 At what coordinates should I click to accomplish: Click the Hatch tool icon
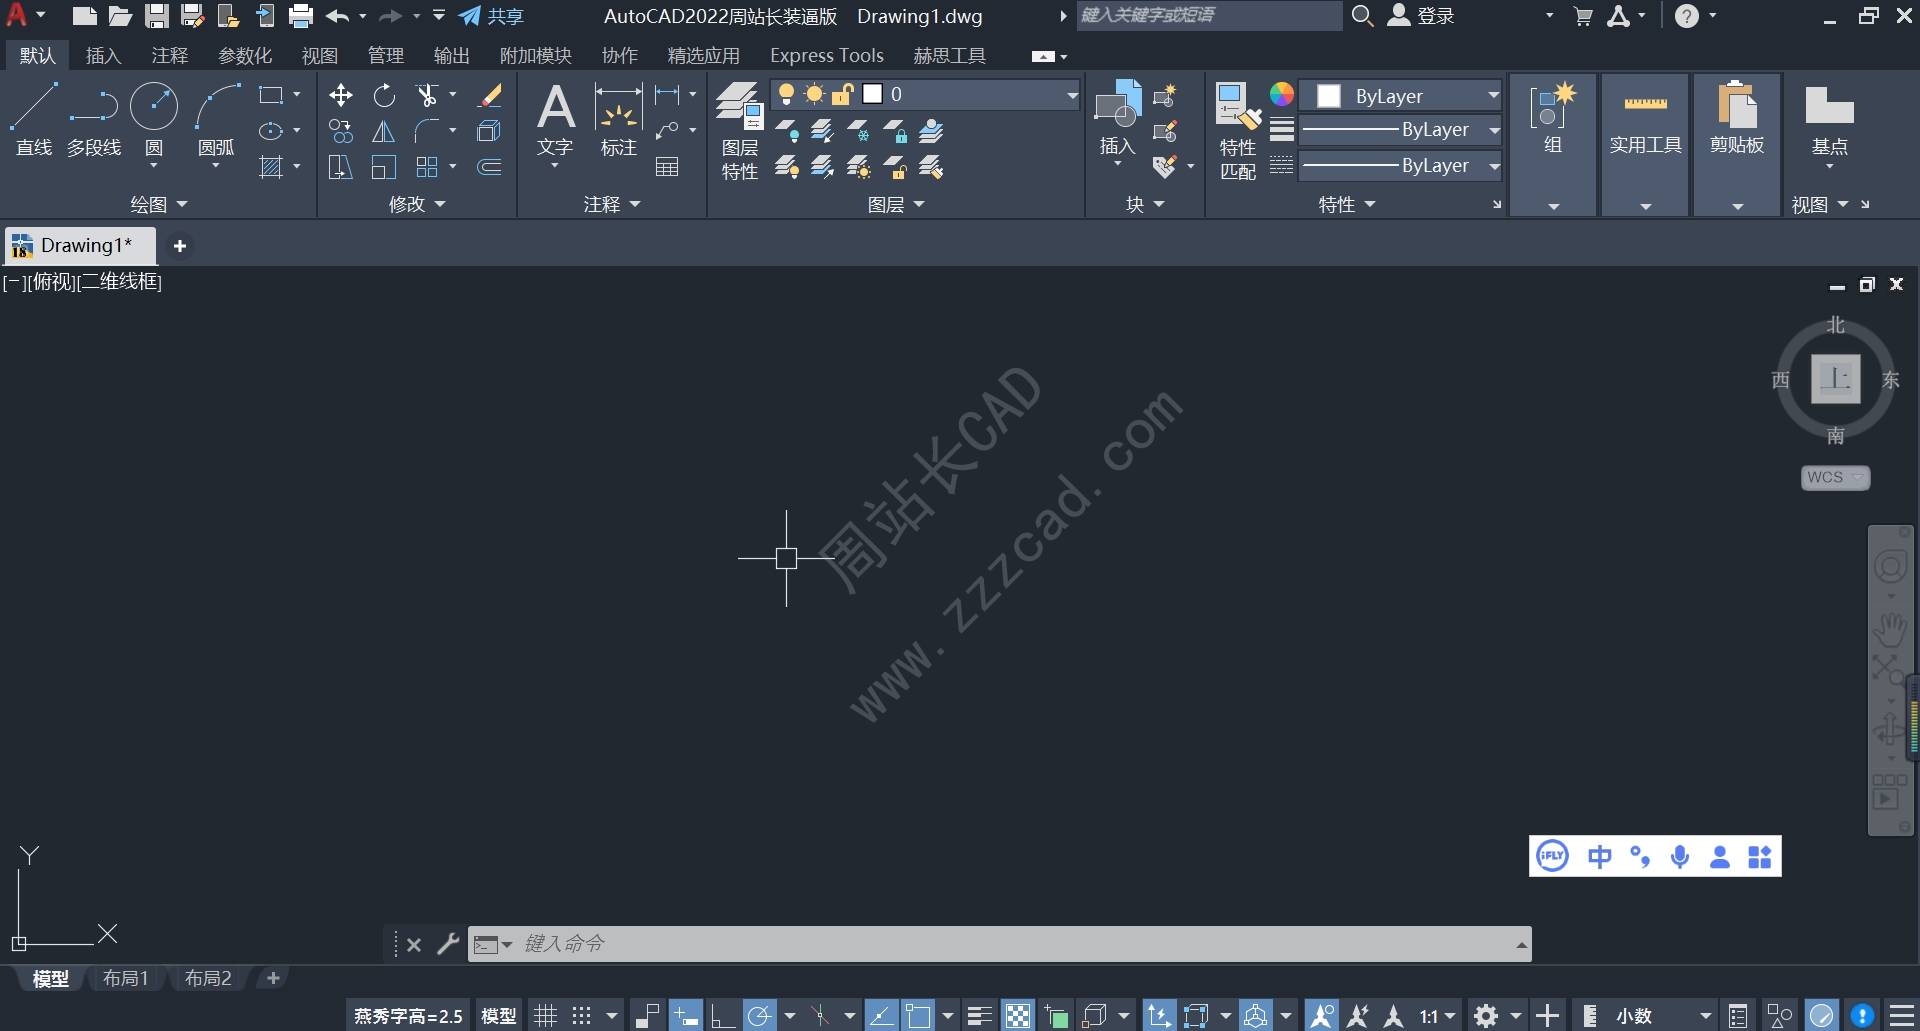click(271, 167)
